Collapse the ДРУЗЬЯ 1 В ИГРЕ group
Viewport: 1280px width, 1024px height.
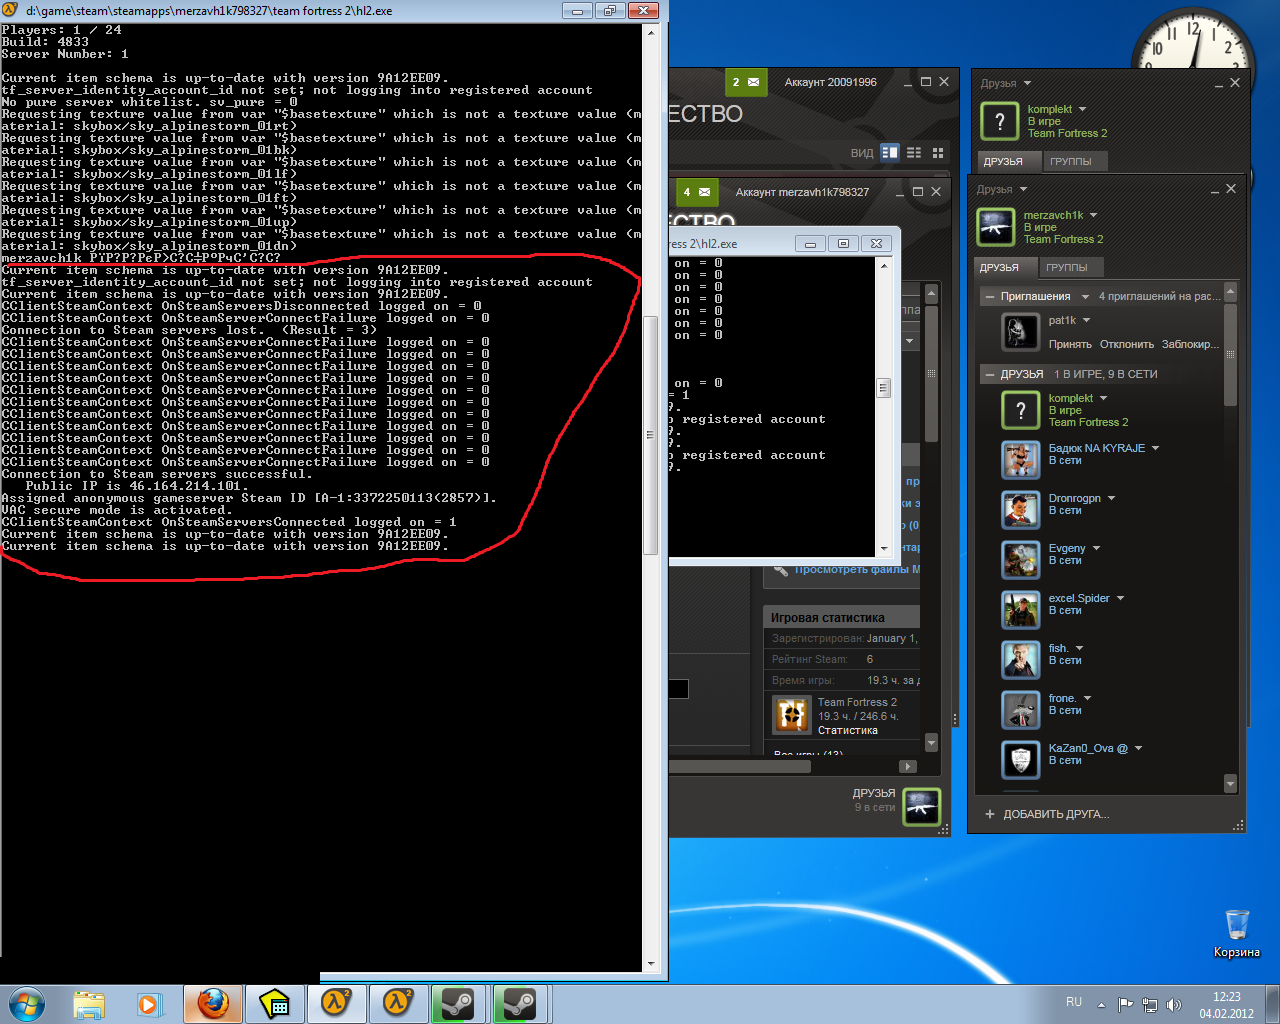point(990,374)
